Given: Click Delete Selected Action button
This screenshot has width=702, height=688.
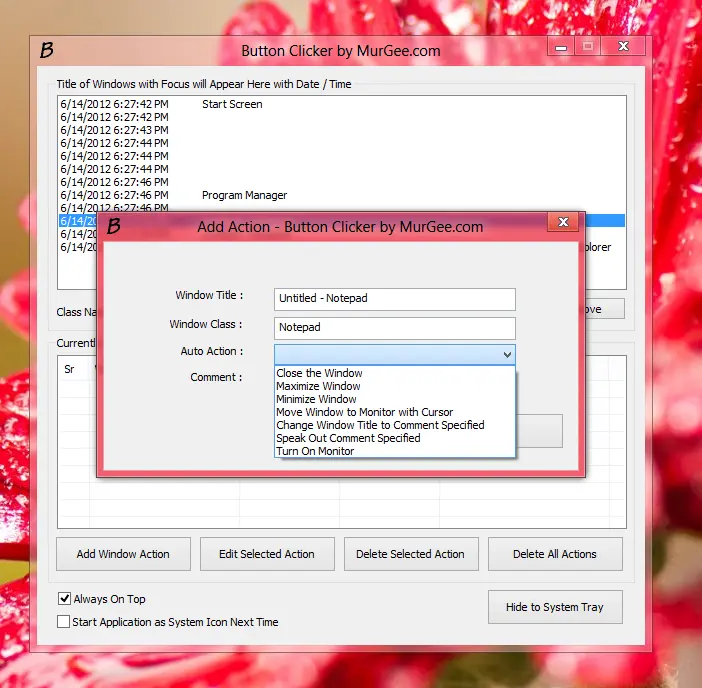Looking at the screenshot, I should (411, 554).
